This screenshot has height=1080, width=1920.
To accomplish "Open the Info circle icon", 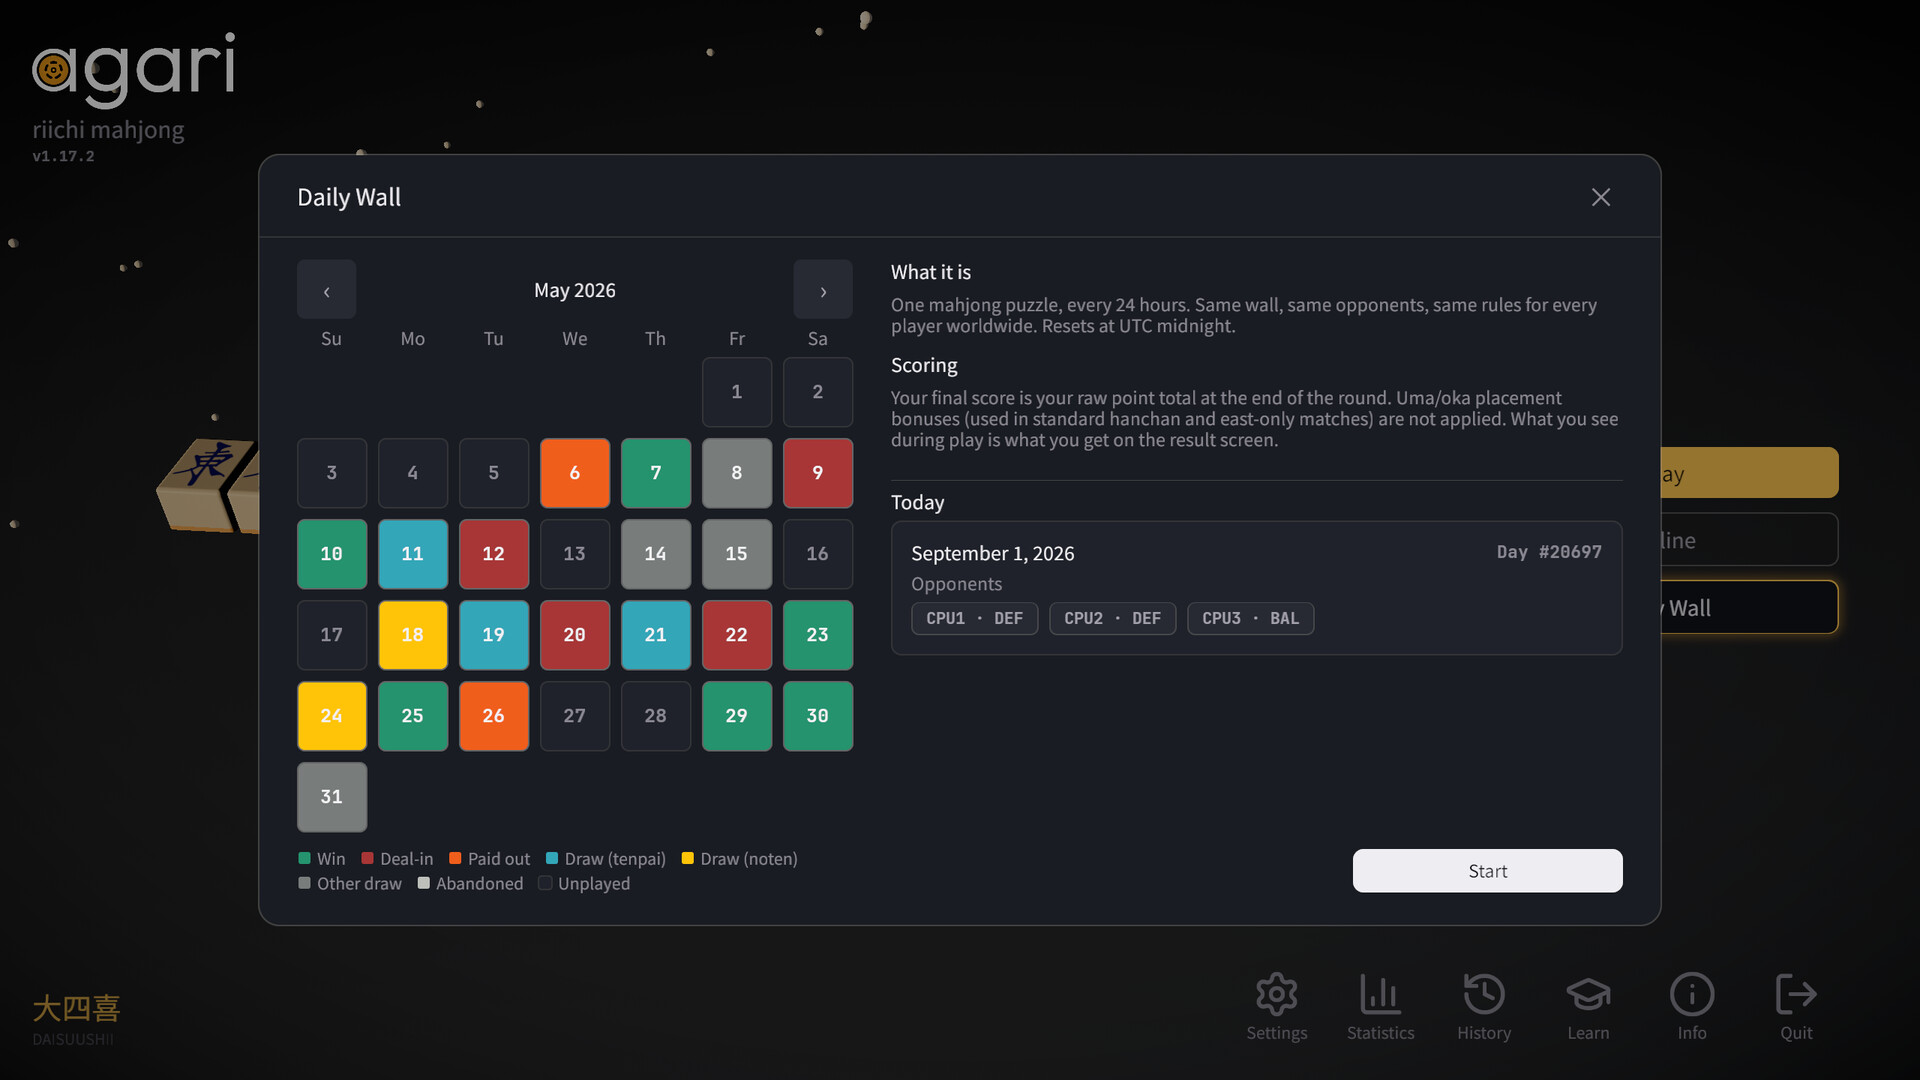I will pos(1692,995).
